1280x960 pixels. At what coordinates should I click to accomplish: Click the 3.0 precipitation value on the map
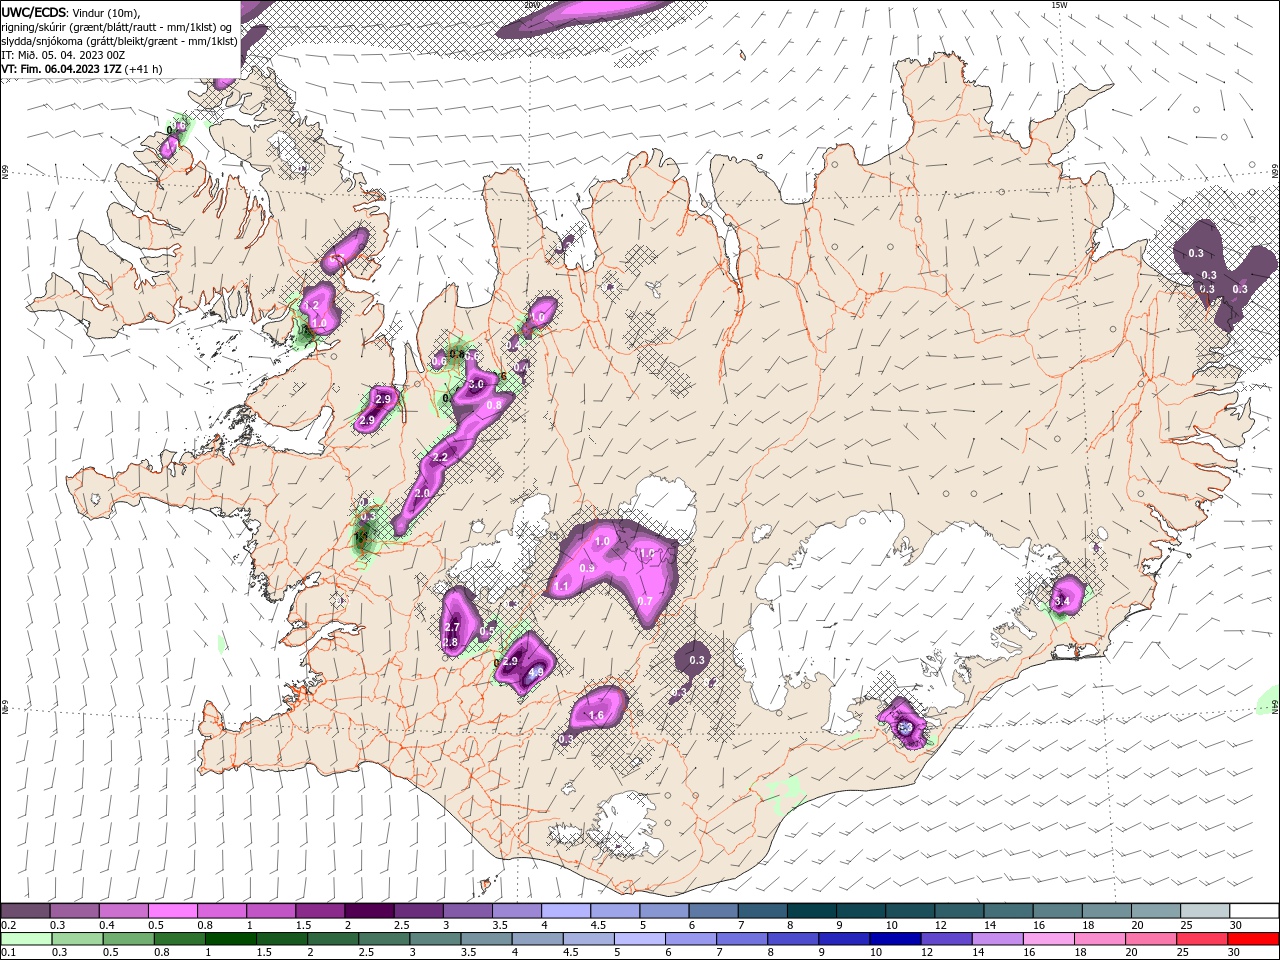(476, 384)
